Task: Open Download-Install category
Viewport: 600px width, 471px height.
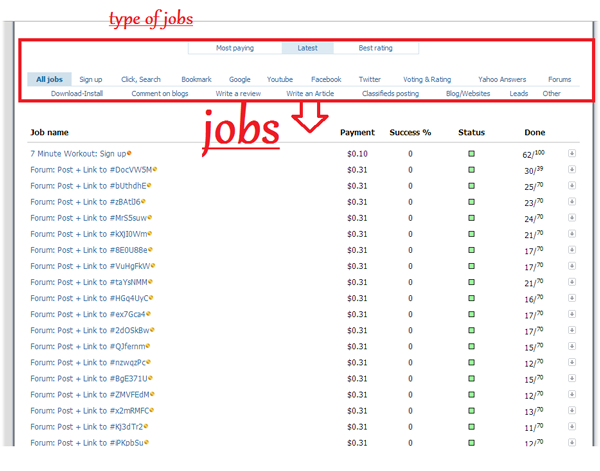Action: point(77,93)
